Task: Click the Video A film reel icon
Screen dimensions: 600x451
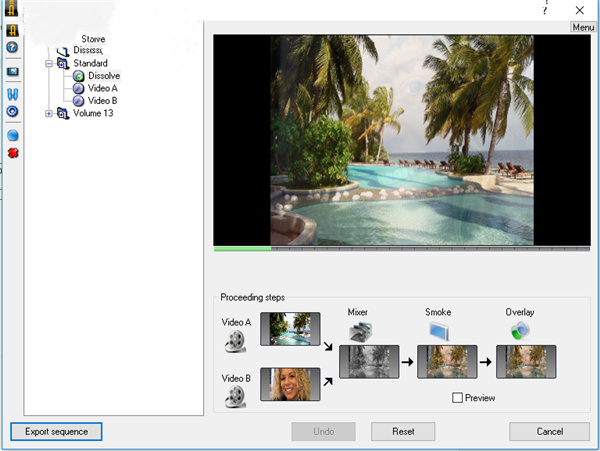Action: pyautogui.click(x=237, y=344)
